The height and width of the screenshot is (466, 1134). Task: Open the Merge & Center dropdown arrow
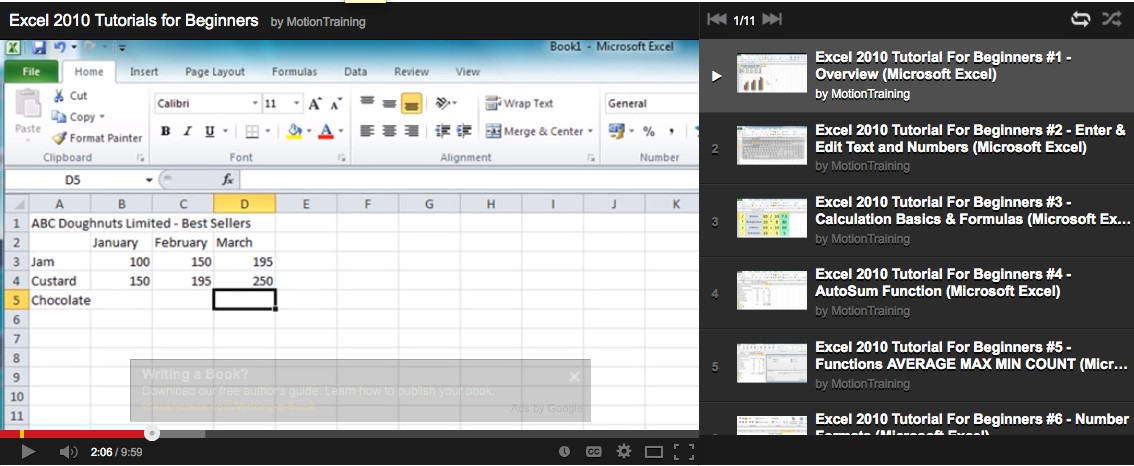[x=590, y=131]
